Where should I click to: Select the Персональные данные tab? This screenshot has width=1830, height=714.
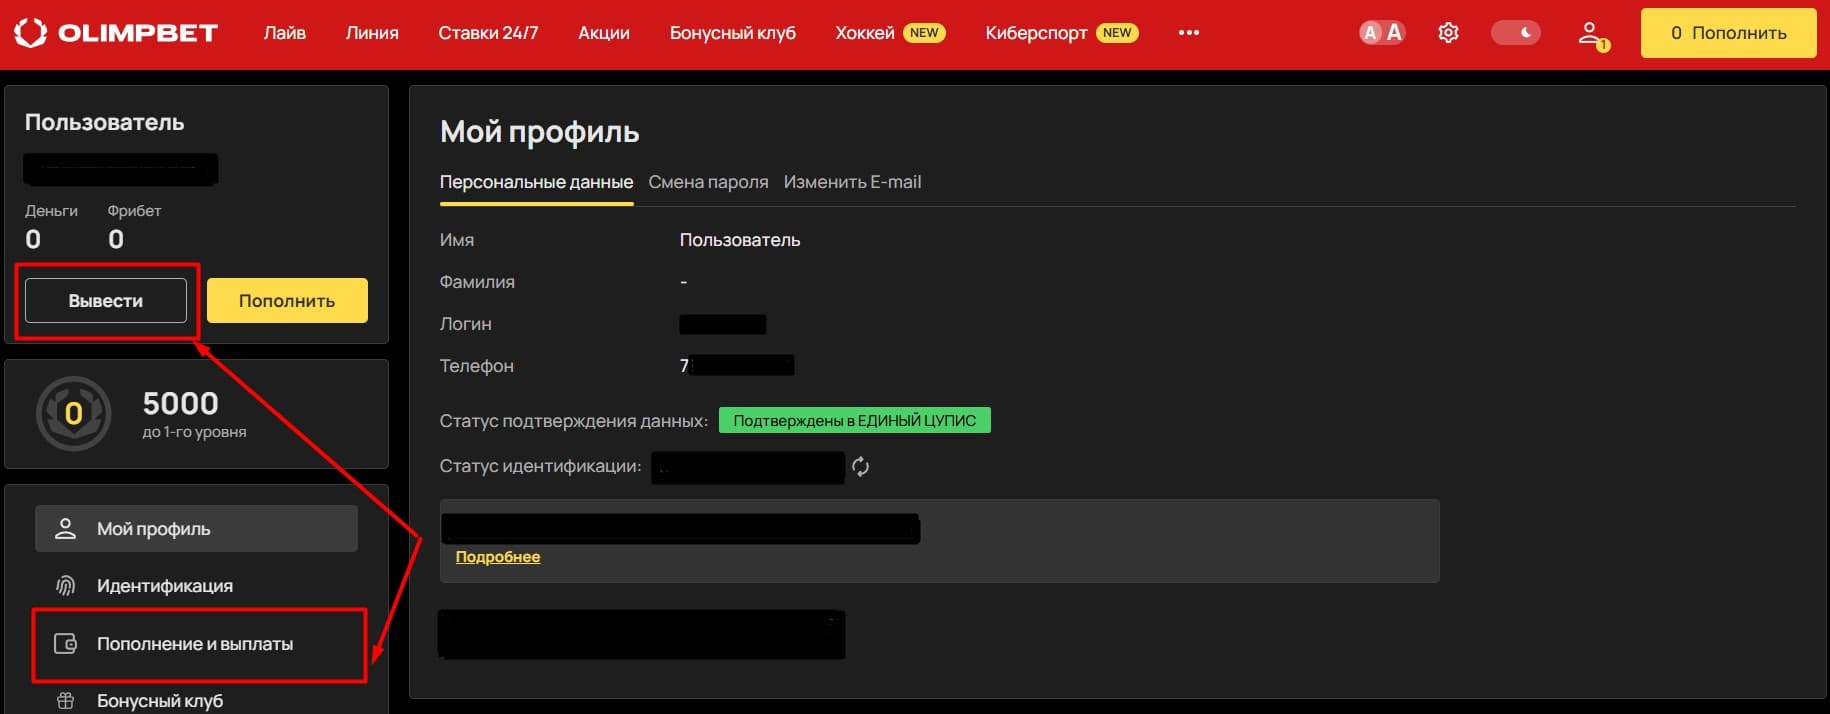536,182
